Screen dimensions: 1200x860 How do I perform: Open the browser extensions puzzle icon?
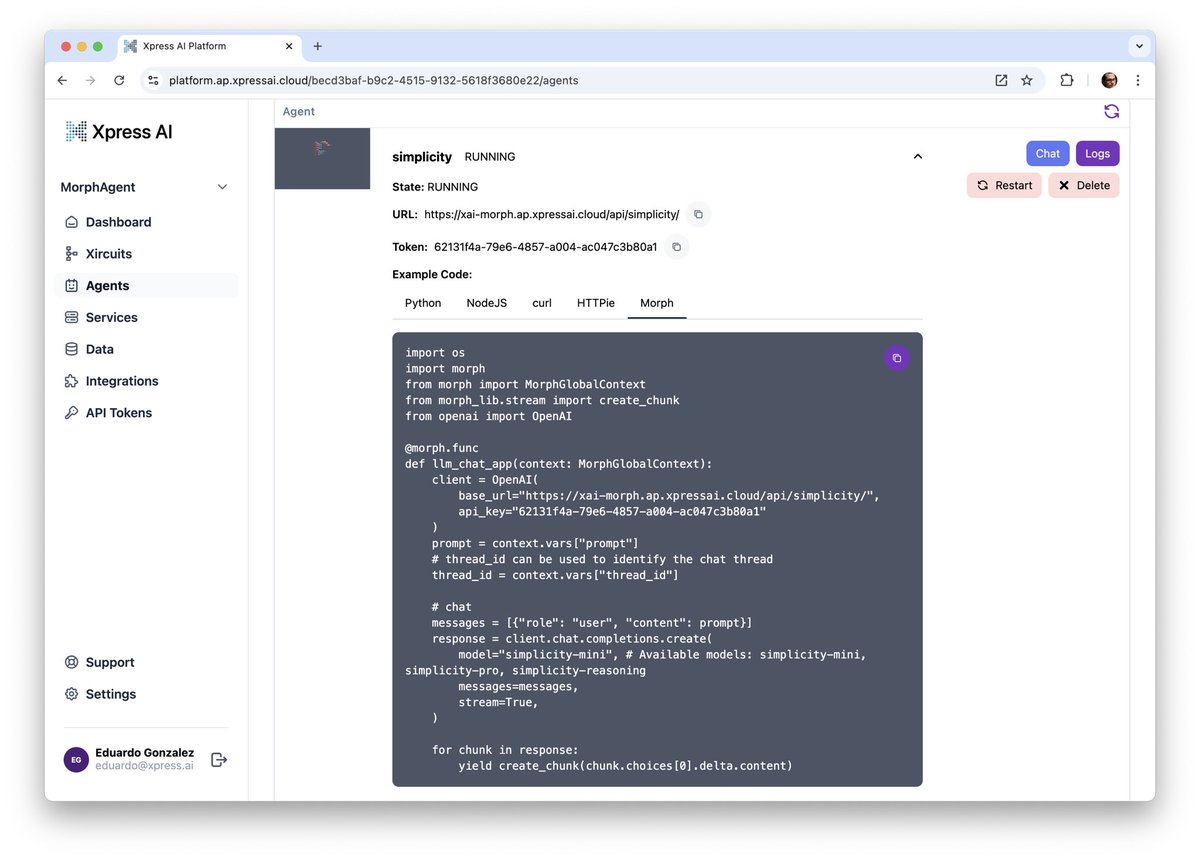coord(1067,80)
